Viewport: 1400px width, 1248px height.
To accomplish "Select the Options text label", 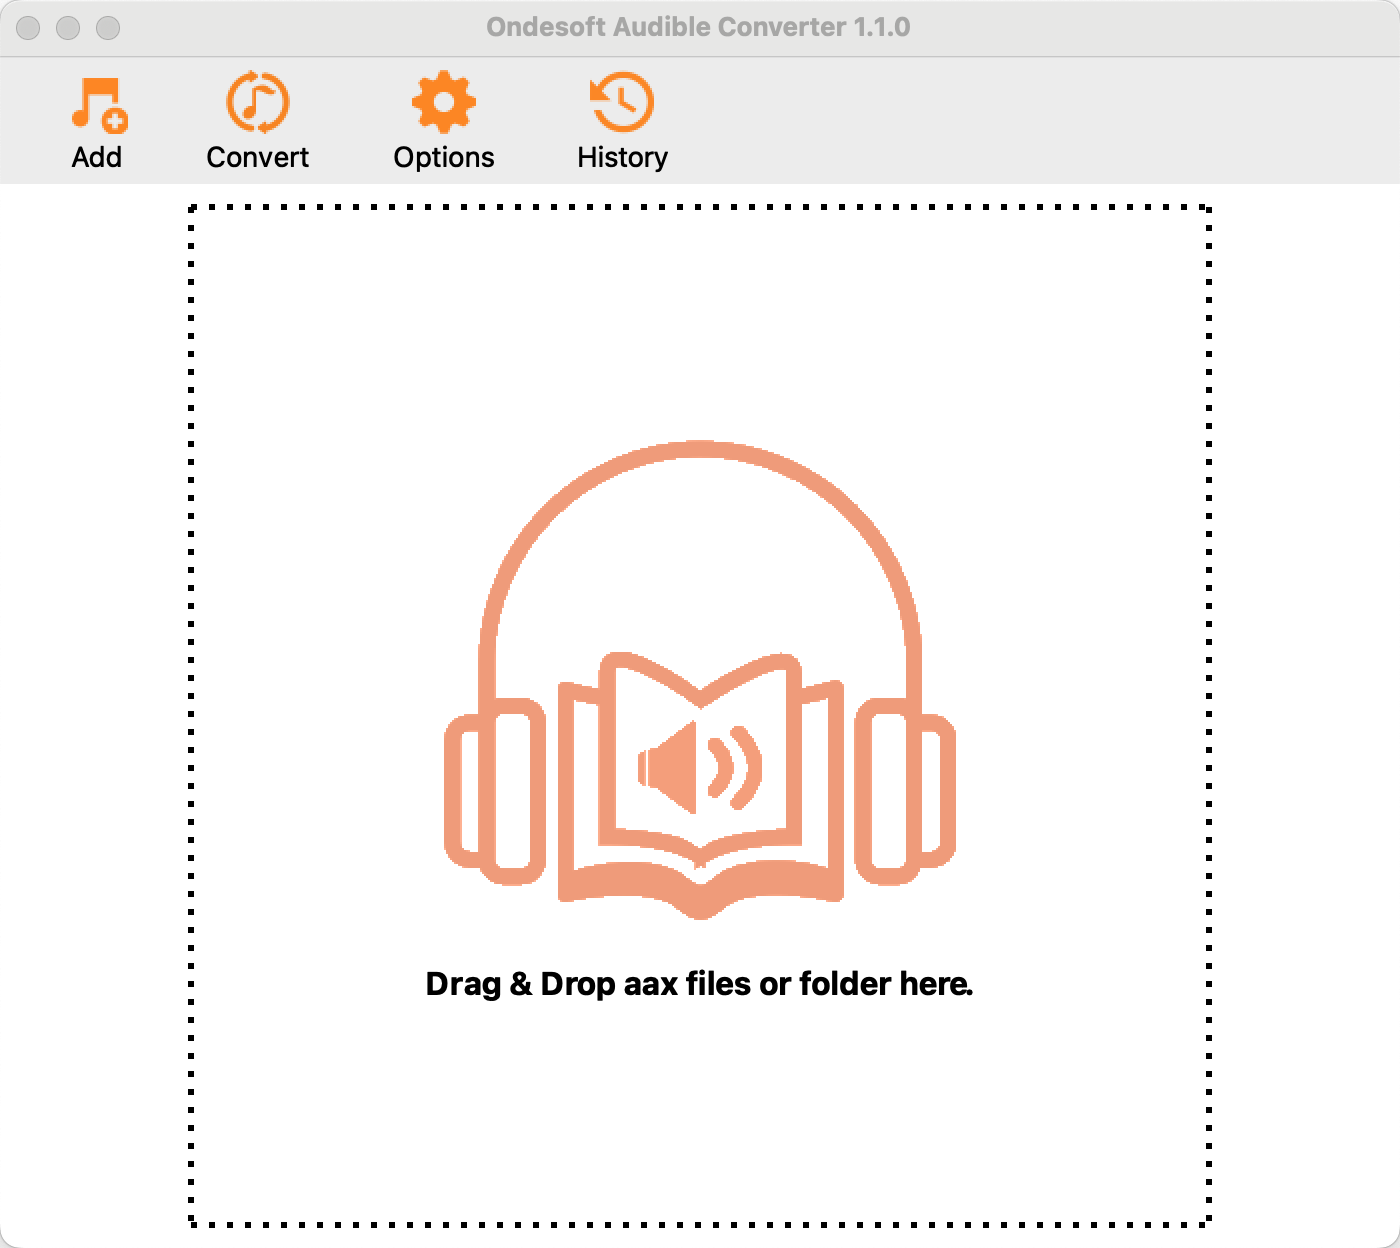I will tap(443, 158).
